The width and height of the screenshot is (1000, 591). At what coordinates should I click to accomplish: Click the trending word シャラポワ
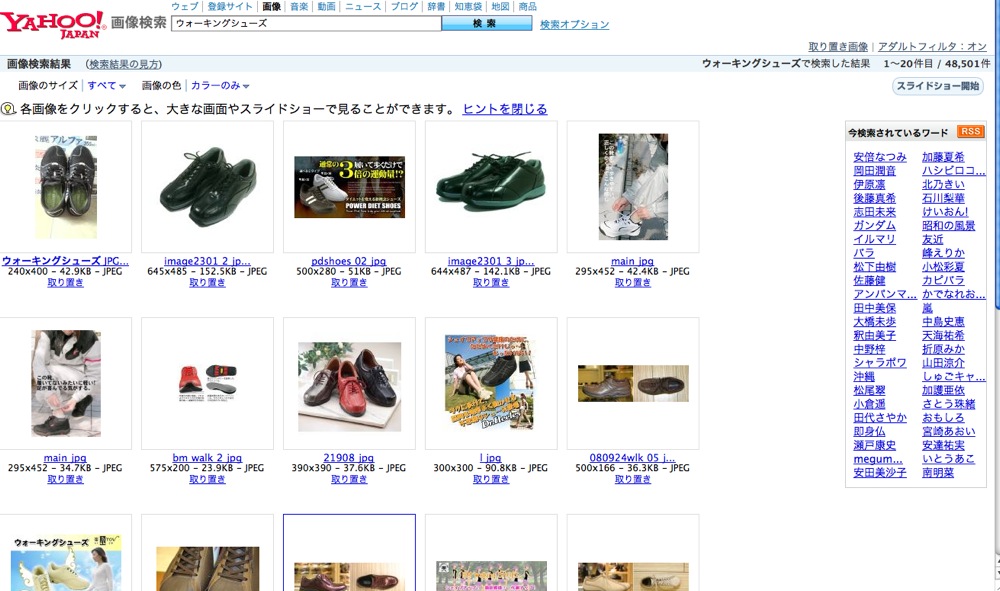point(880,362)
